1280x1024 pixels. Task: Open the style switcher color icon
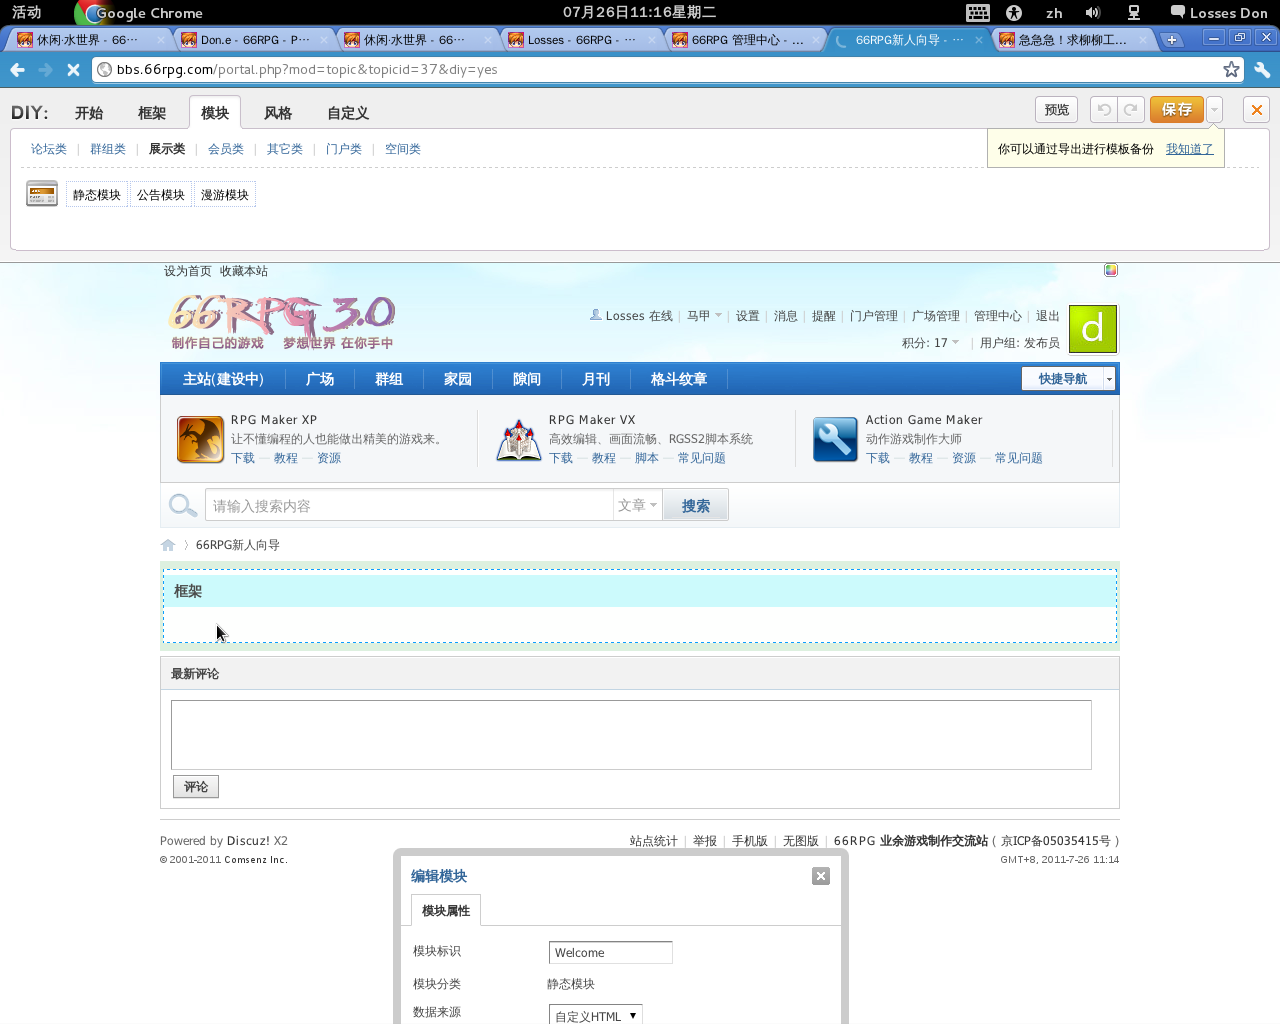pyautogui.click(x=1111, y=270)
